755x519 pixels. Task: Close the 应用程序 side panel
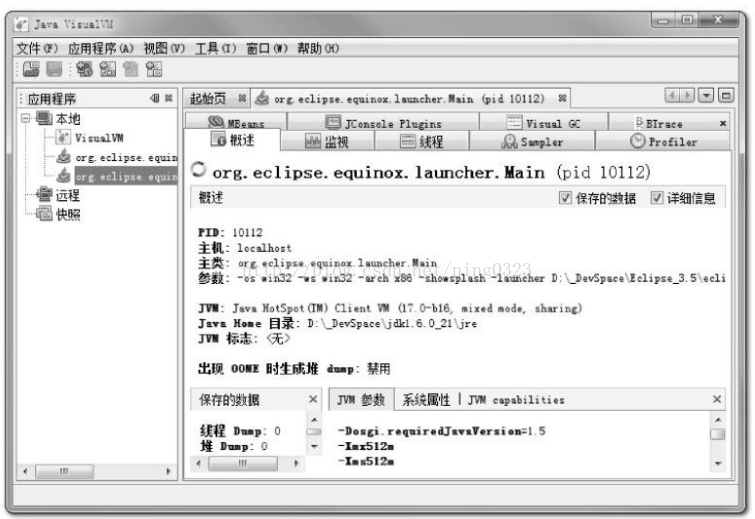click(169, 98)
